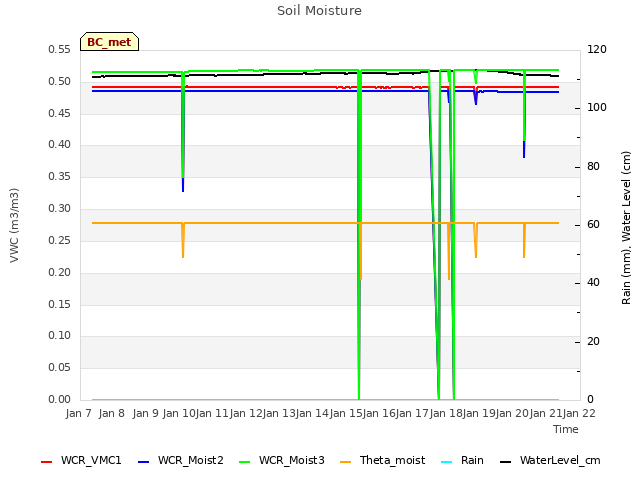Click the 40 right axis tick label
The image size is (640, 480).
point(593,282)
